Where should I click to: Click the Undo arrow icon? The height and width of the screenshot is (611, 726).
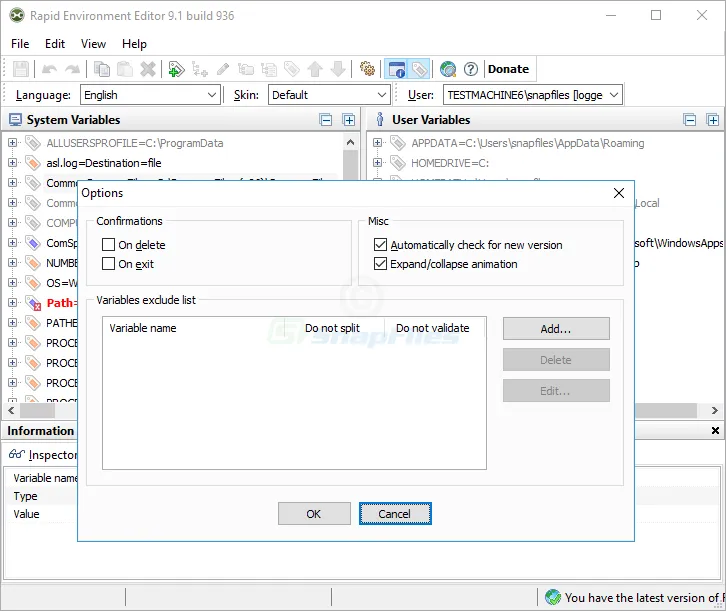tap(50, 69)
